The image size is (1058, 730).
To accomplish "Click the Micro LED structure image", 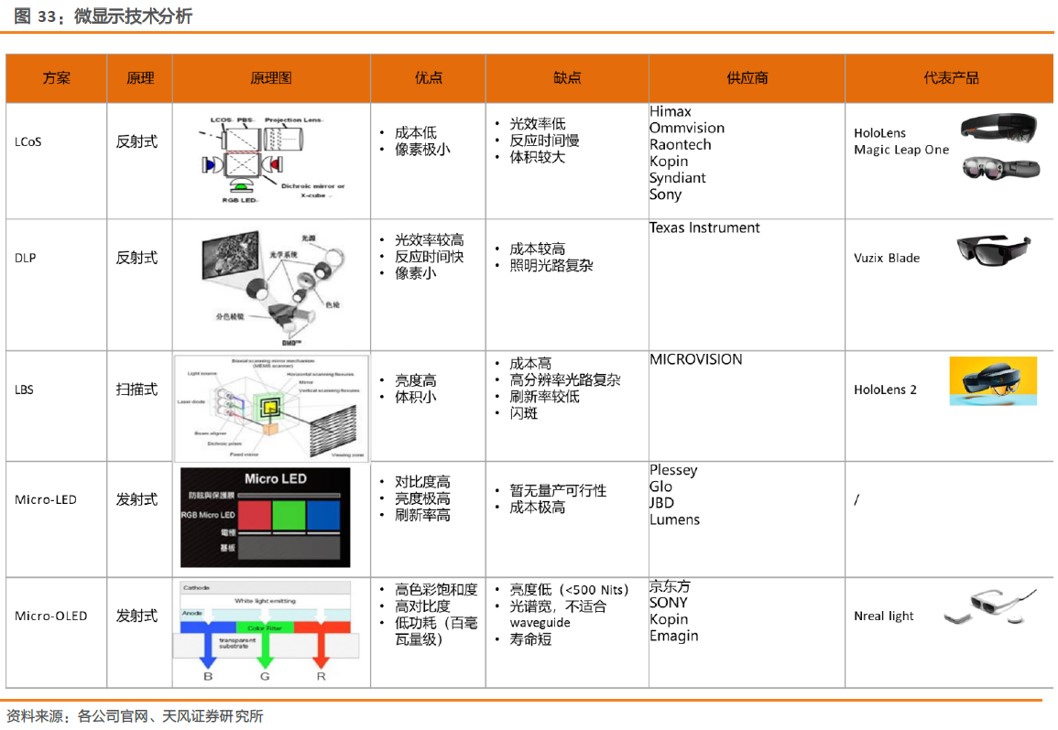I will coord(265,517).
